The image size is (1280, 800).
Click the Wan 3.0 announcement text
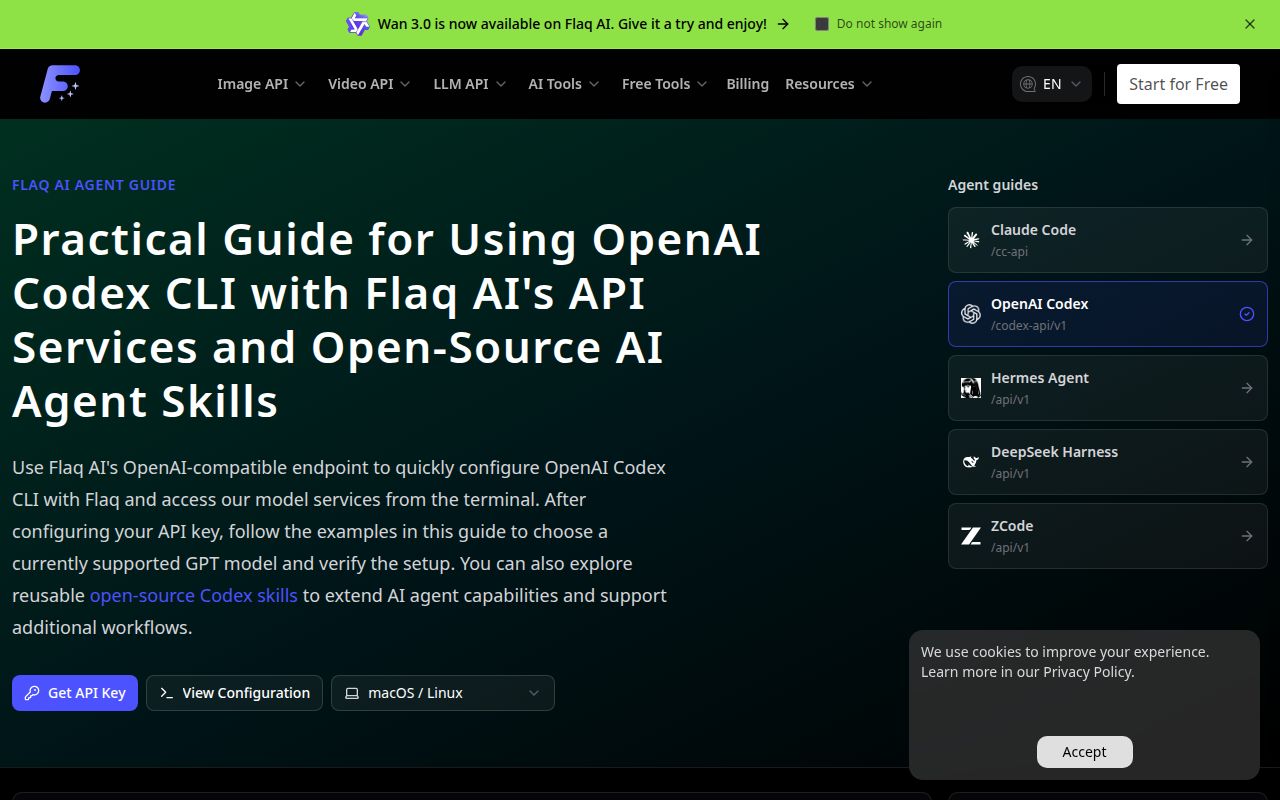tap(572, 24)
